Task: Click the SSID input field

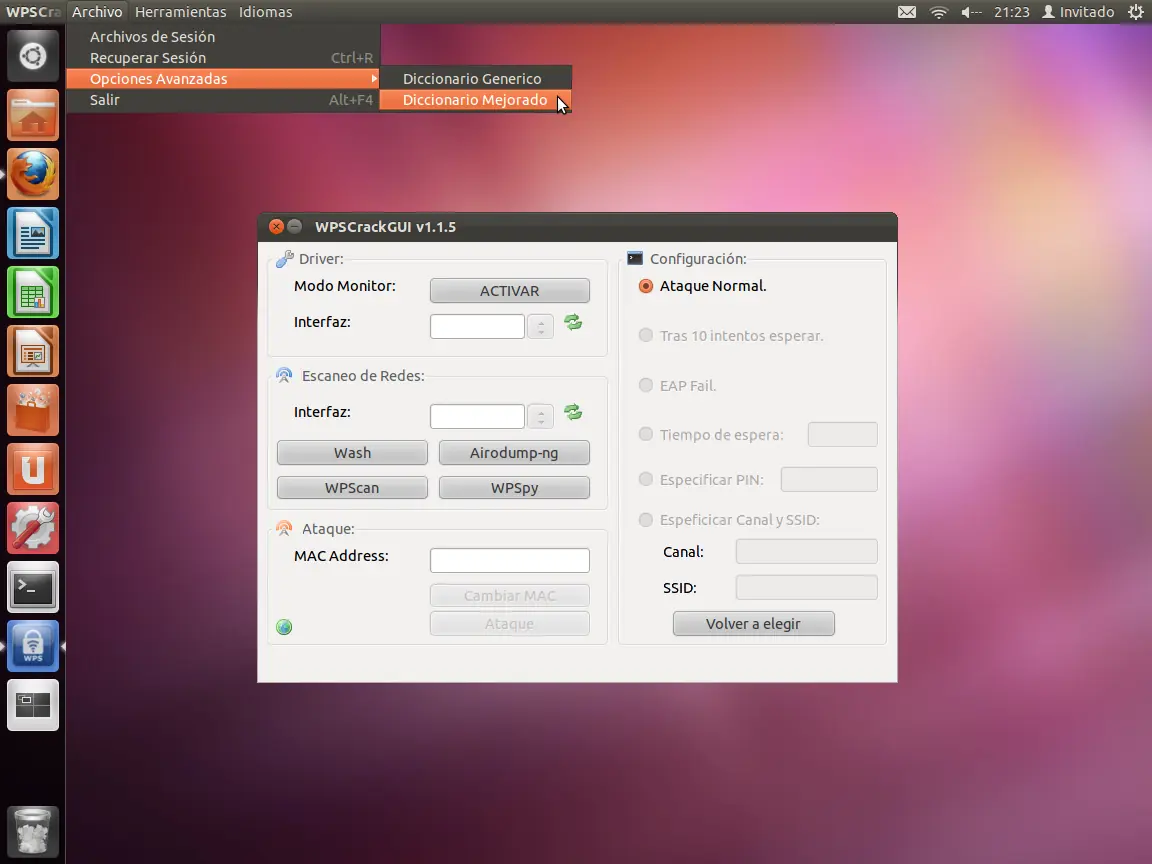Action: tap(807, 587)
